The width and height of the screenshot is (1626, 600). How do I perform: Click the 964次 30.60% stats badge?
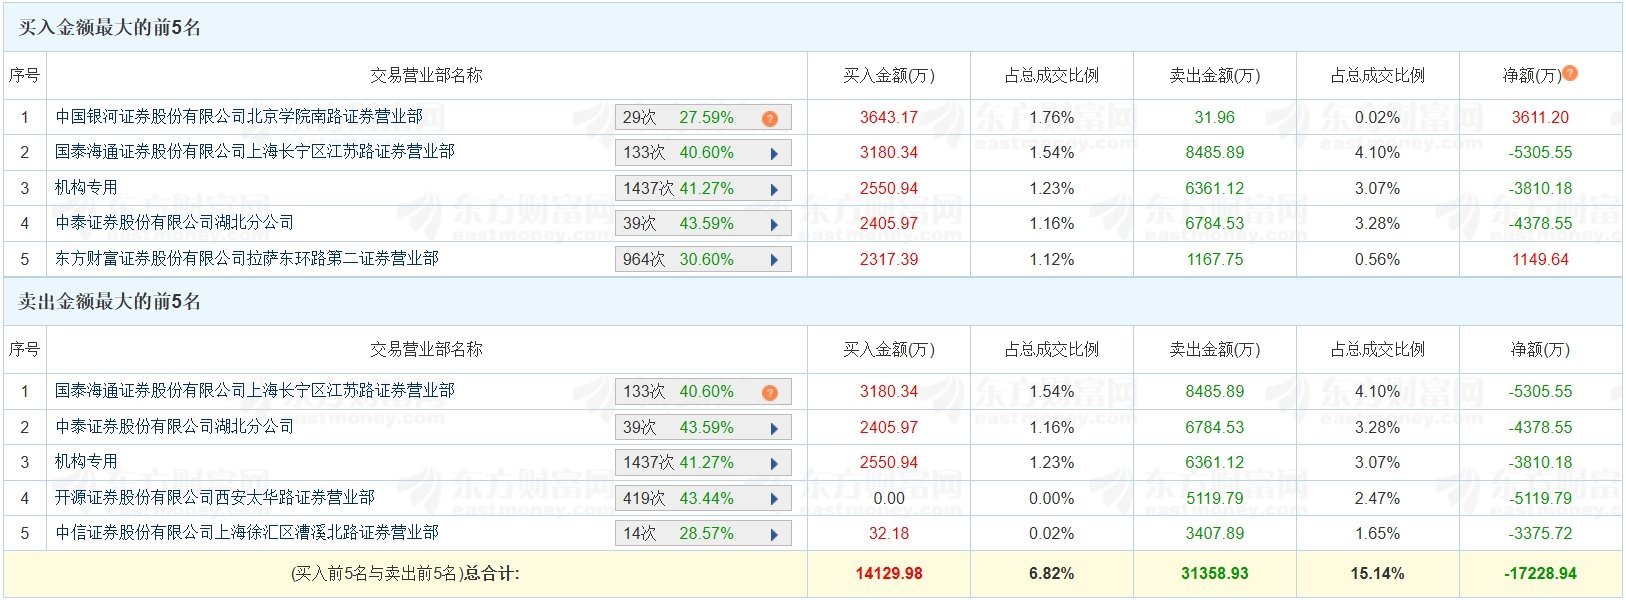[x=678, y=260]
